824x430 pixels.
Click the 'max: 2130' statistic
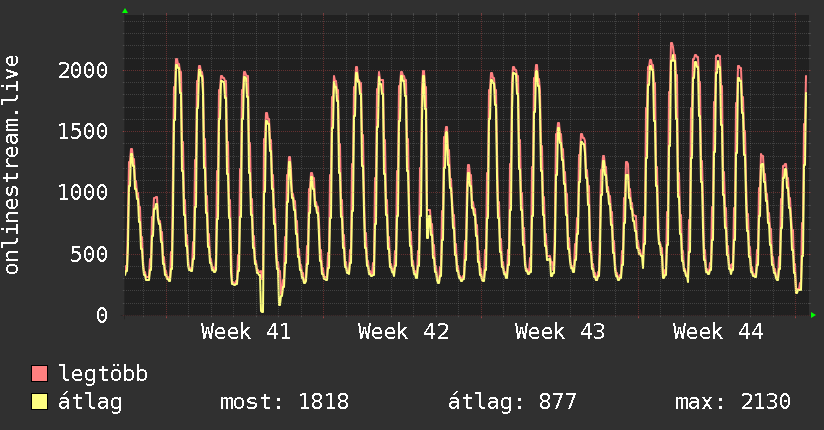coord(733,402)
